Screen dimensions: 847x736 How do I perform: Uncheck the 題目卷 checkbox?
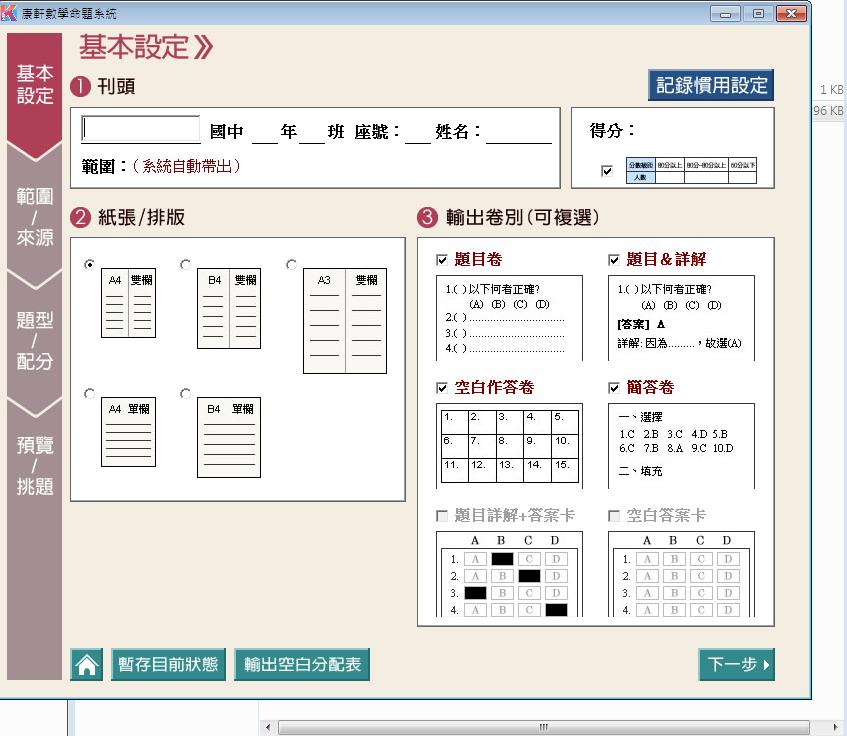442,260
